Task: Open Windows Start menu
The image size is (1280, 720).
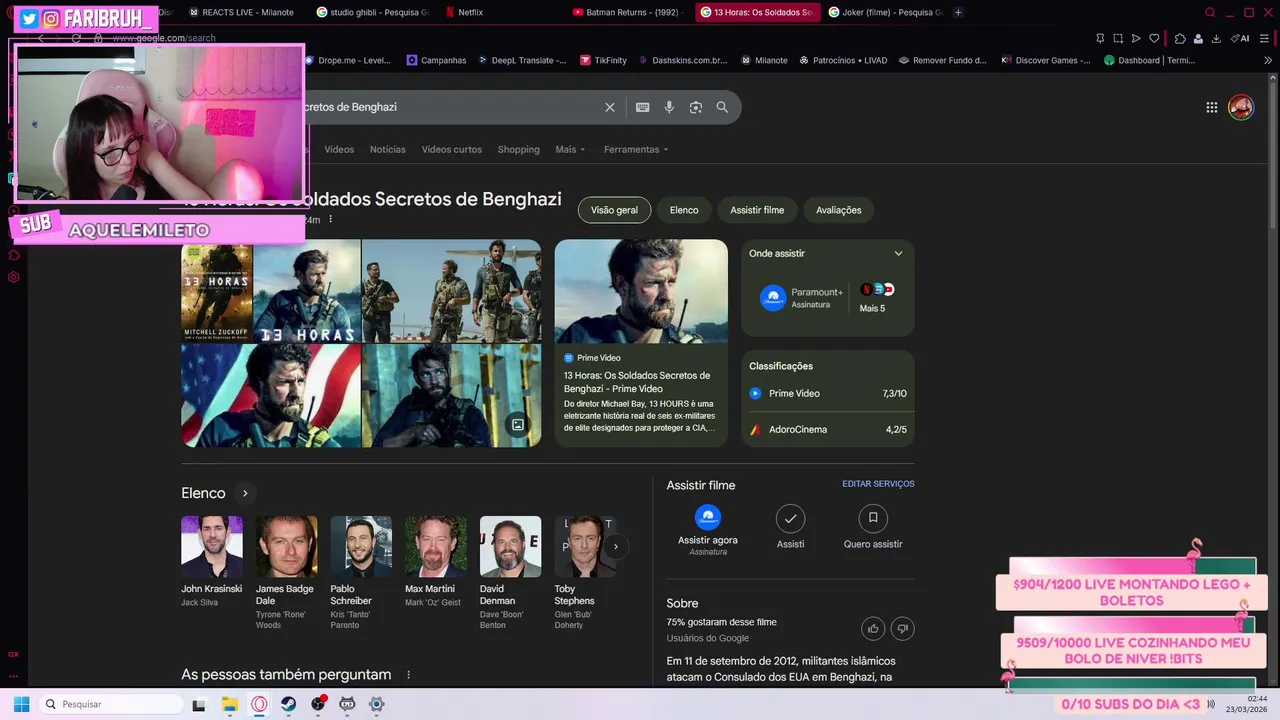Action: pyautogui.click(x=21, y=704)
